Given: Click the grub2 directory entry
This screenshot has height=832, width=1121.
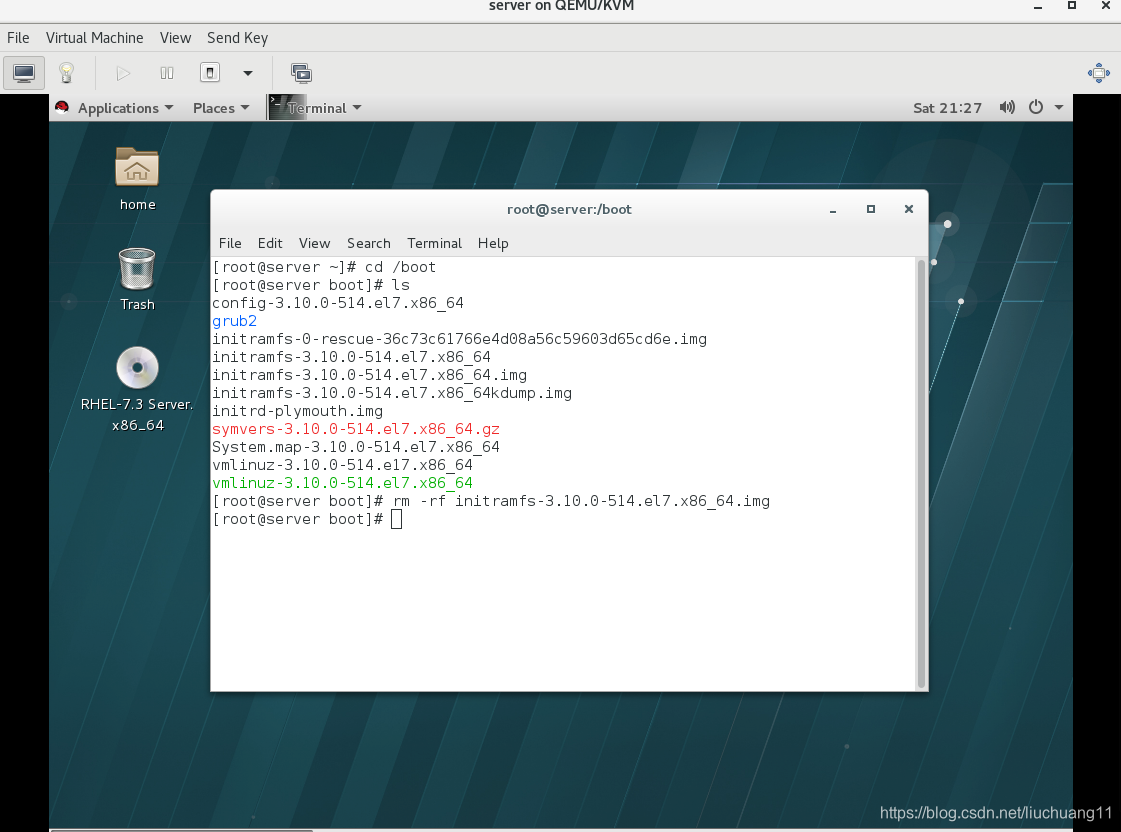Looking at the screenshot, I should pos(234,321).
